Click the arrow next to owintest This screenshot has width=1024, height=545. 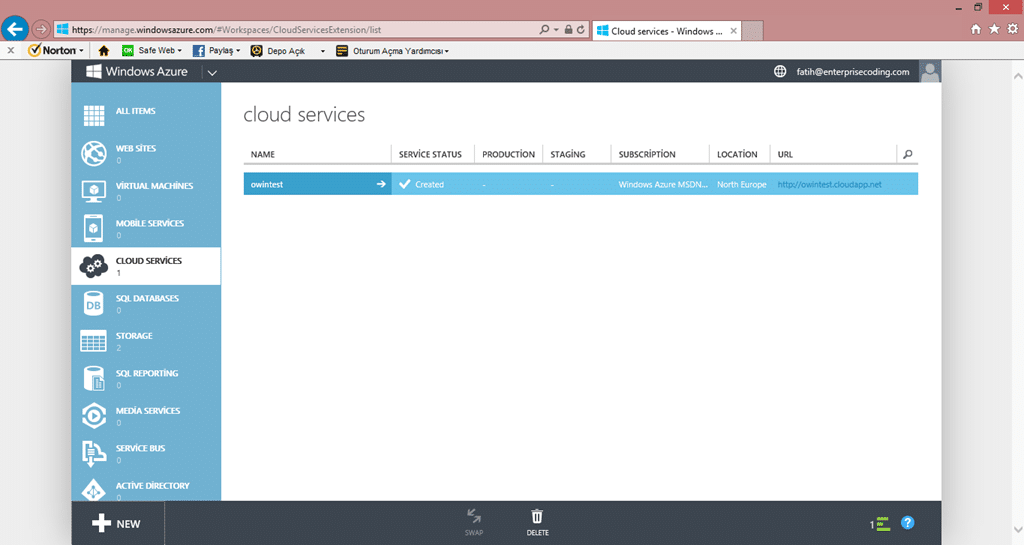point(381,184)
